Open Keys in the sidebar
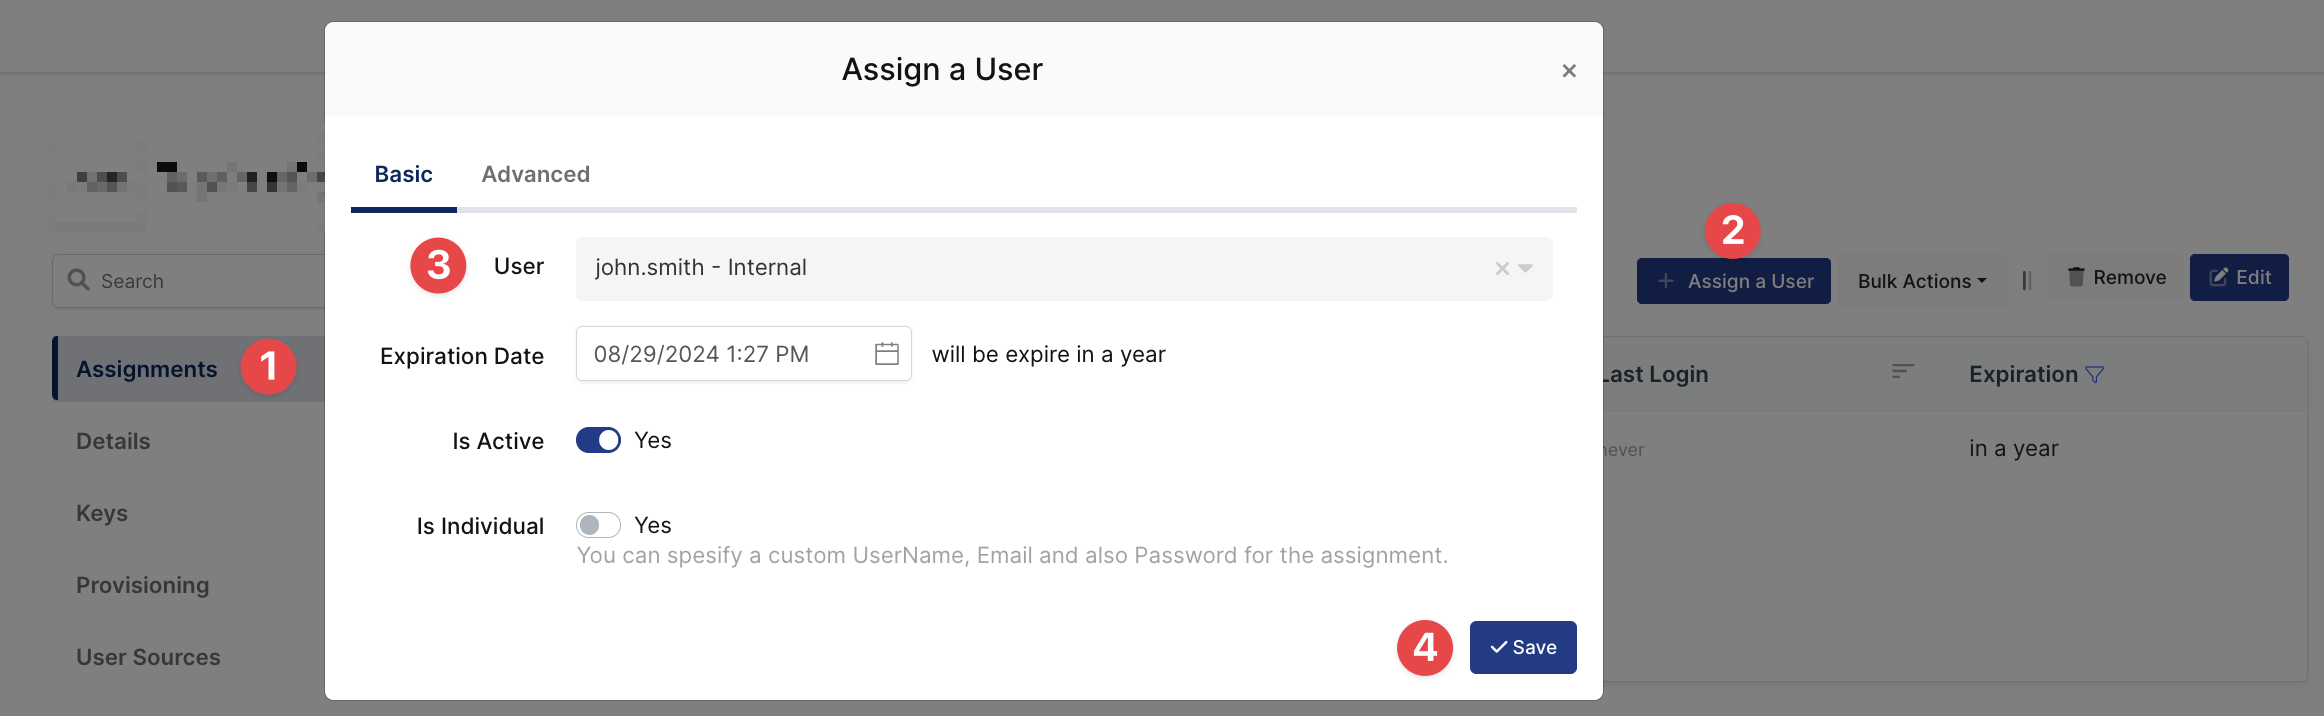 pyautogui.click(x=102, y=514)
